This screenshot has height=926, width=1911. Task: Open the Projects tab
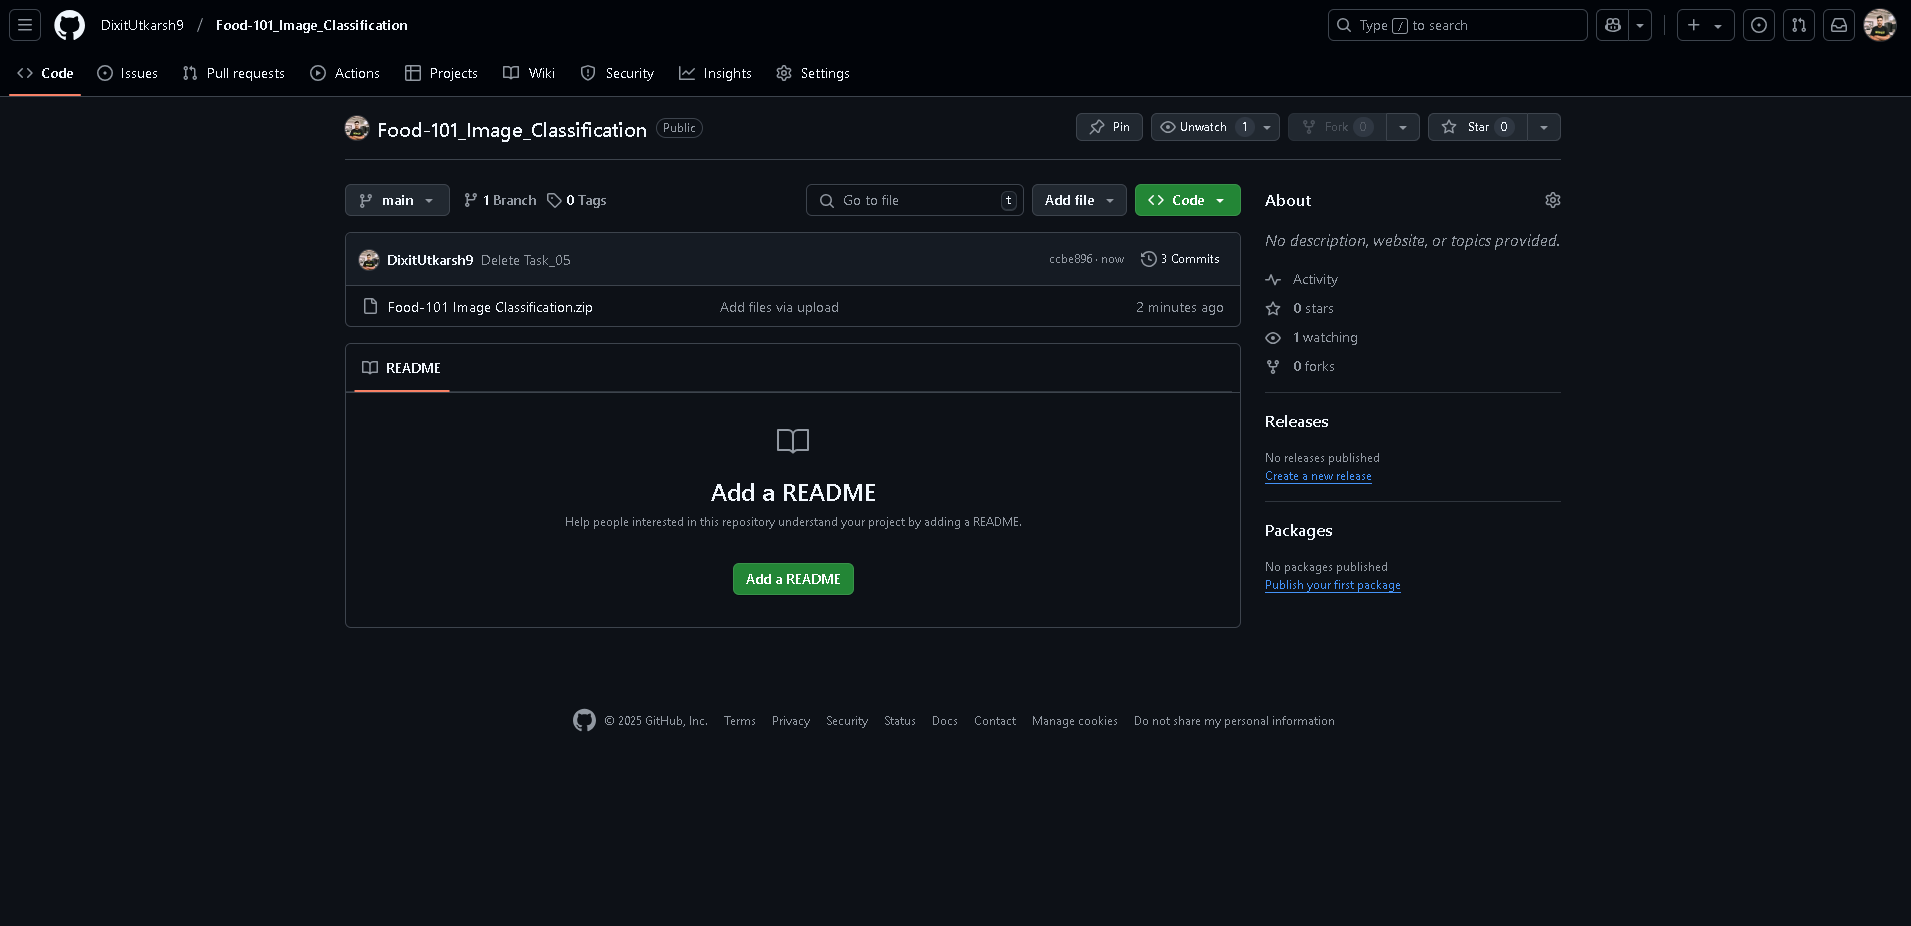click(x=441, y=73)
